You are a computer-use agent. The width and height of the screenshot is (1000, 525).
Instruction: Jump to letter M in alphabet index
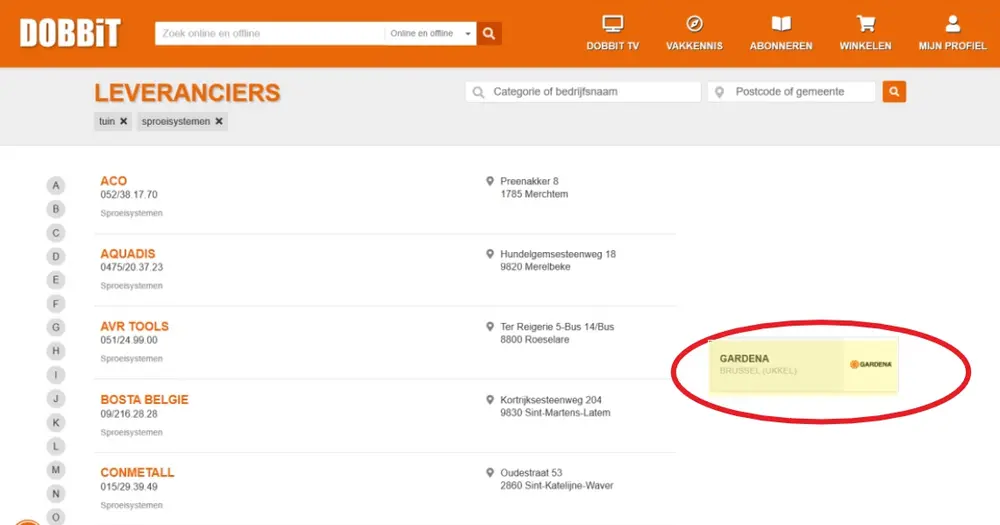click(56, 470)
